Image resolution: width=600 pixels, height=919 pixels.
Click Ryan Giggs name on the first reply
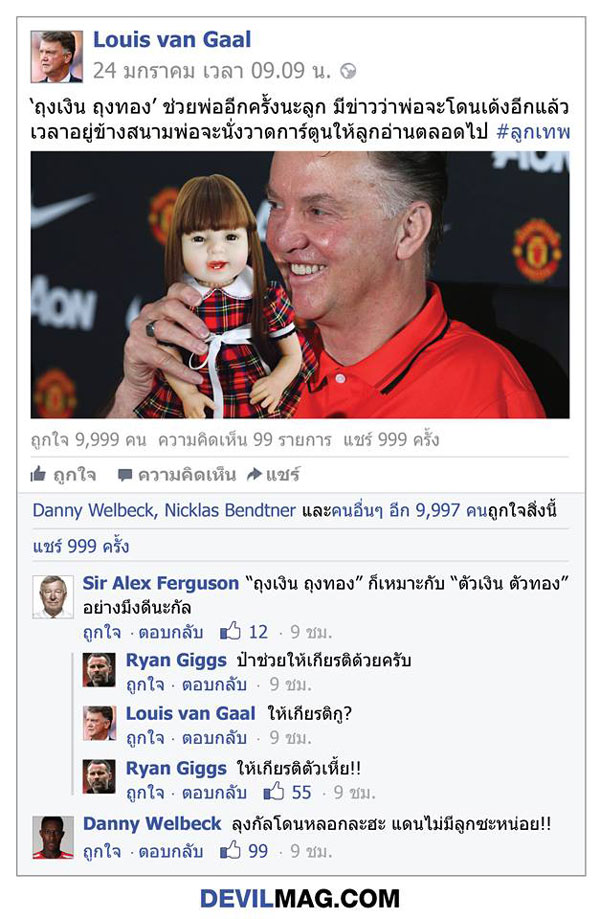176,660
